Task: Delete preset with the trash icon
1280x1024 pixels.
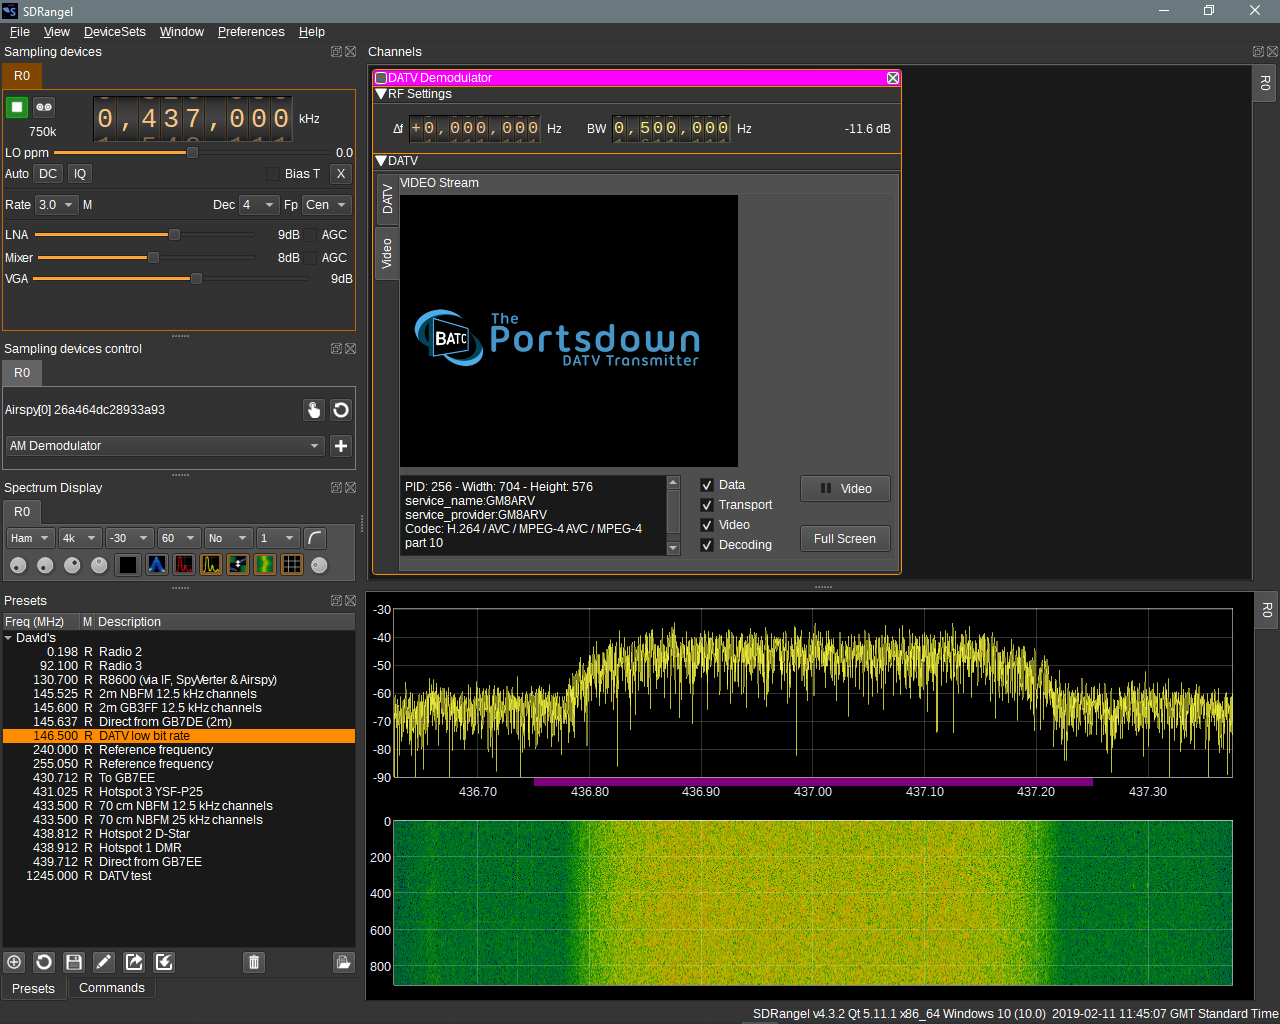Action: point(254,962)
